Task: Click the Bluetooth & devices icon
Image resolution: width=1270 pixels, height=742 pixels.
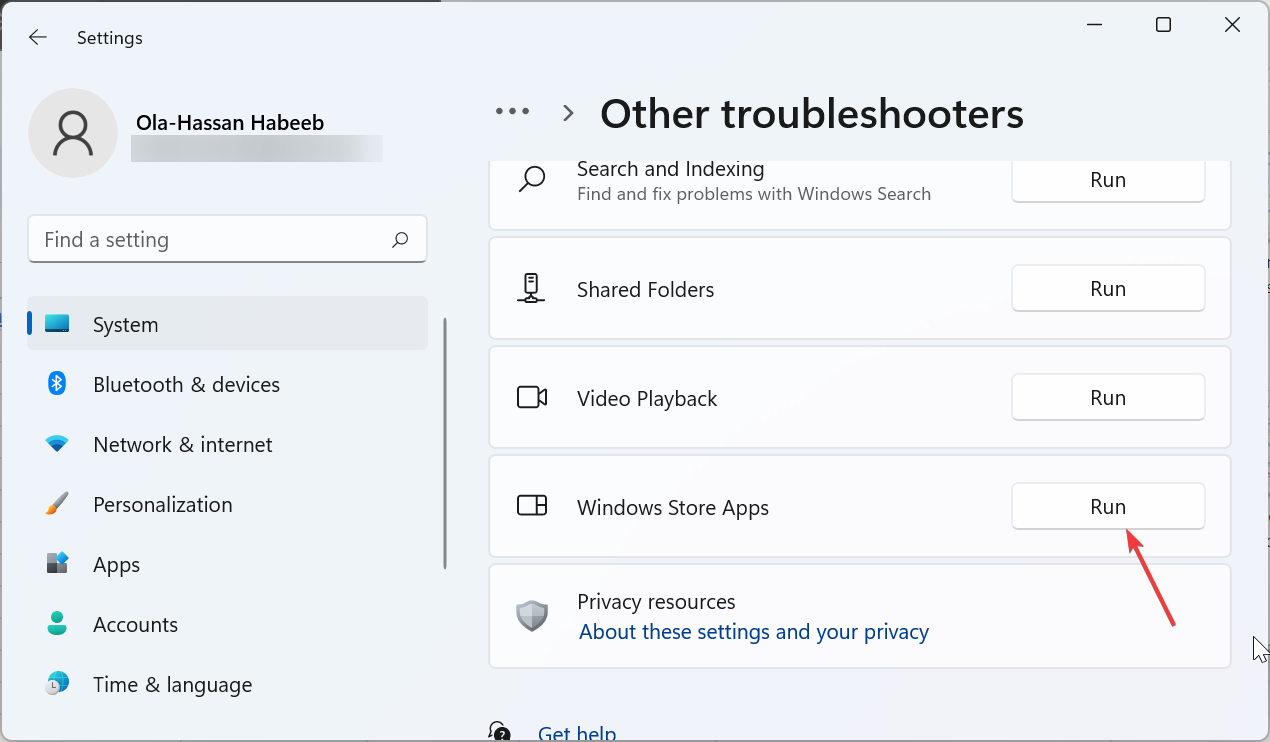Action: click(57, 384)
